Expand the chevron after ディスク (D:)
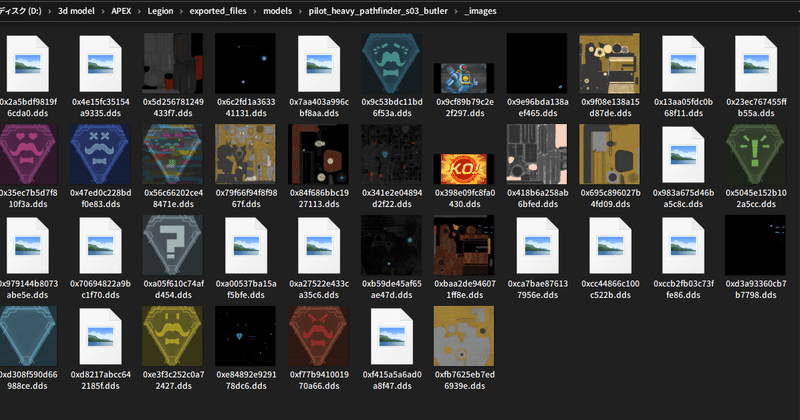The width and height of the screenshot is (800, 420). (x=49, y=11)
